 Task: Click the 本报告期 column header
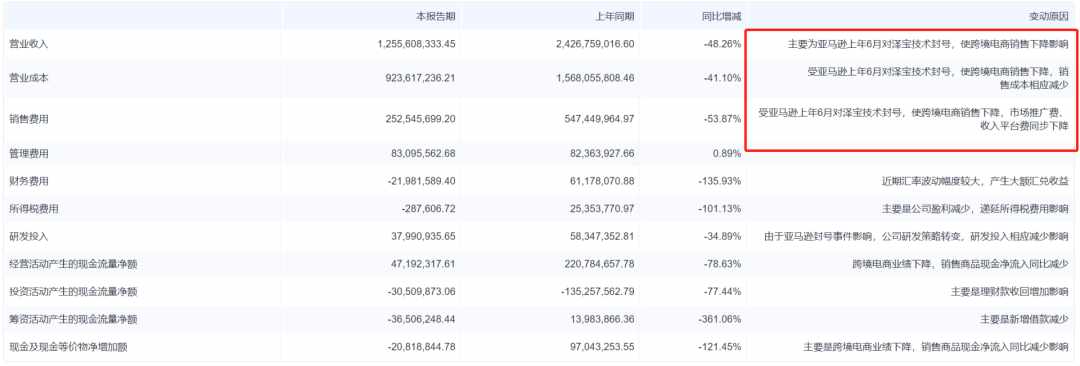point(437,15)
